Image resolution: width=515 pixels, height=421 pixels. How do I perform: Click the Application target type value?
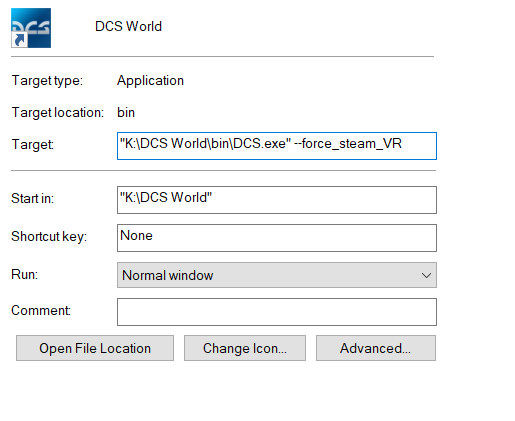point(150,81)
